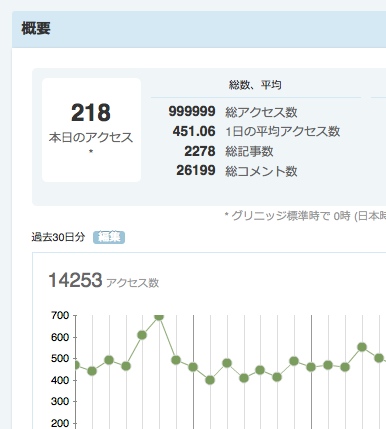Click the 300 y-axis label
This screenshot has width=386, height=429.
pos(60,402)
